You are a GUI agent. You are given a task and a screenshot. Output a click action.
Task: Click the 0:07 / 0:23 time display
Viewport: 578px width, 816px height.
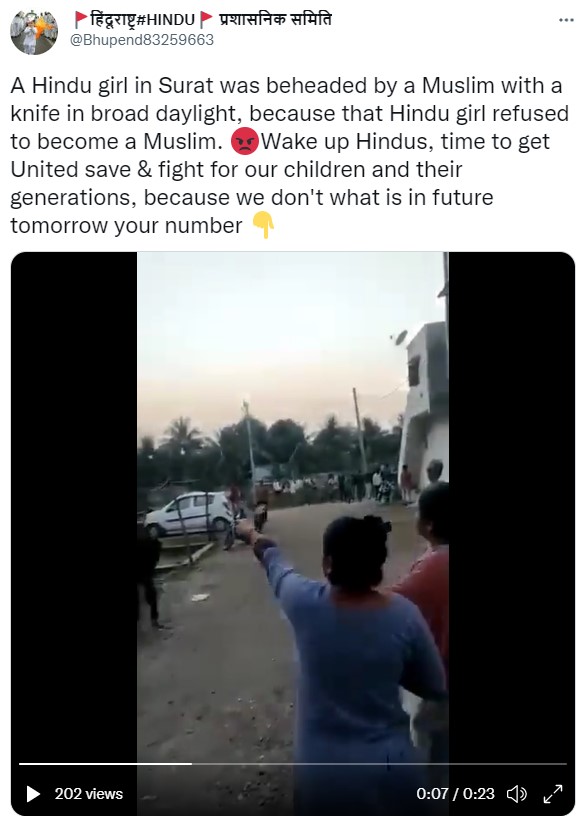pos(455,794)
